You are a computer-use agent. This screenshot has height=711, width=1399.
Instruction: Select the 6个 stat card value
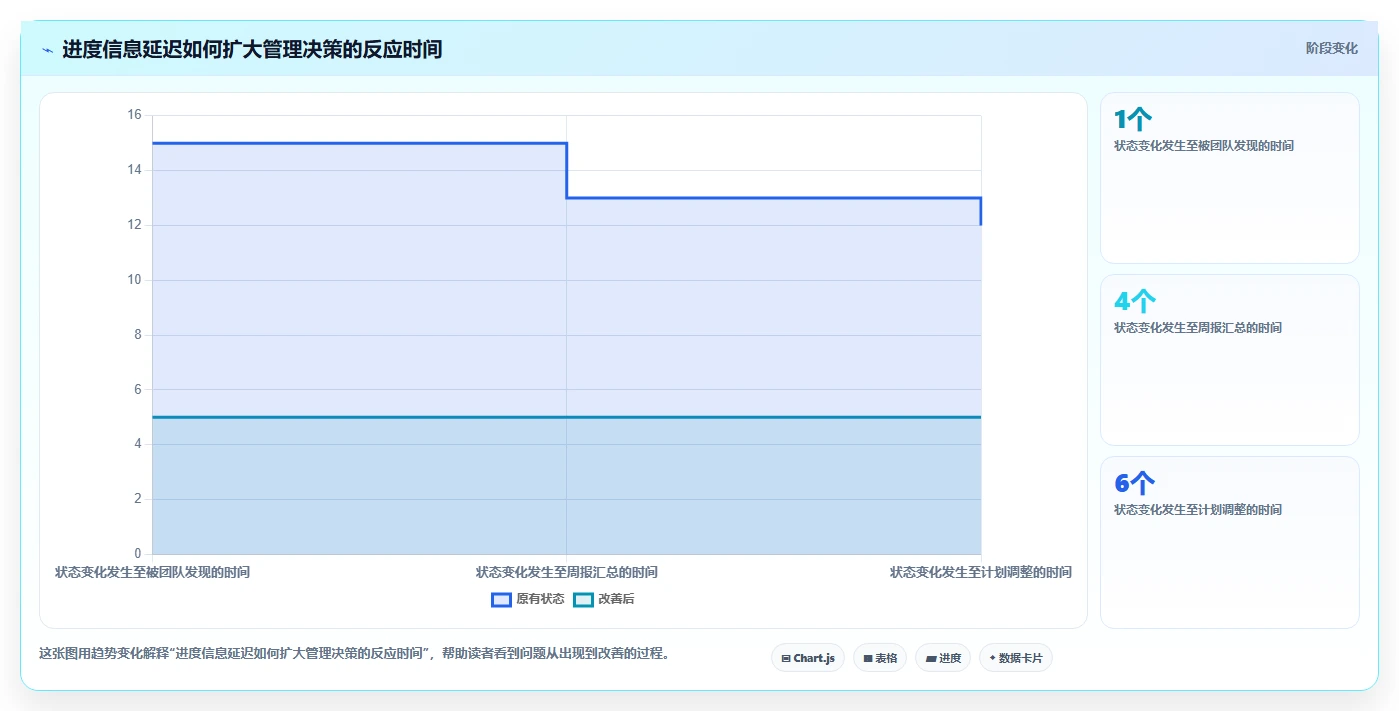coord(1135,484)
